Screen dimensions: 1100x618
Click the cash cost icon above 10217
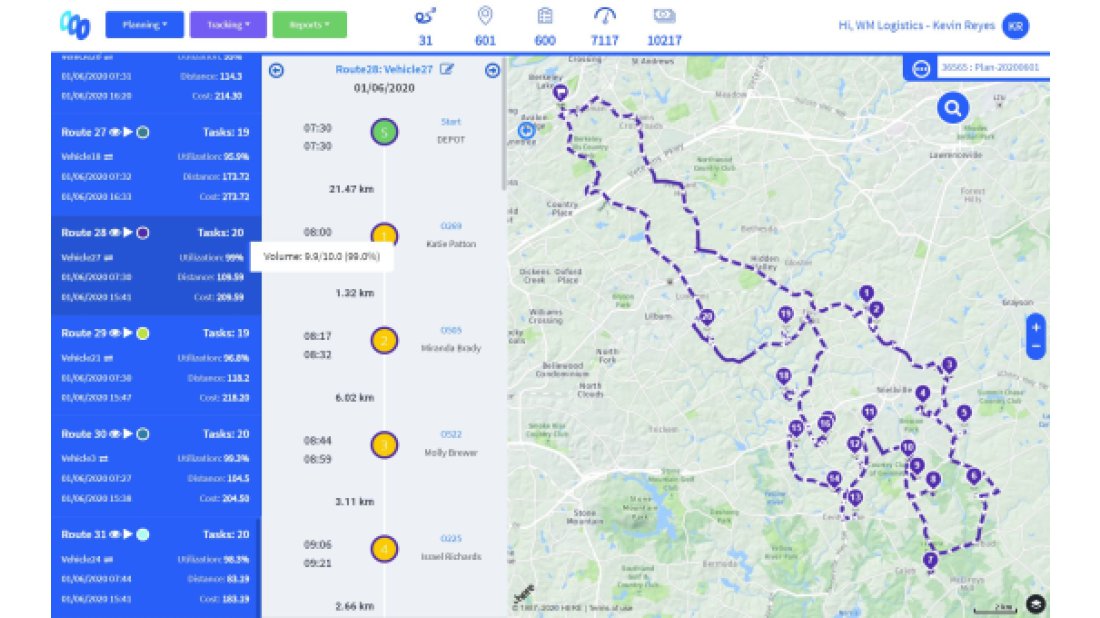click(664, 16)
